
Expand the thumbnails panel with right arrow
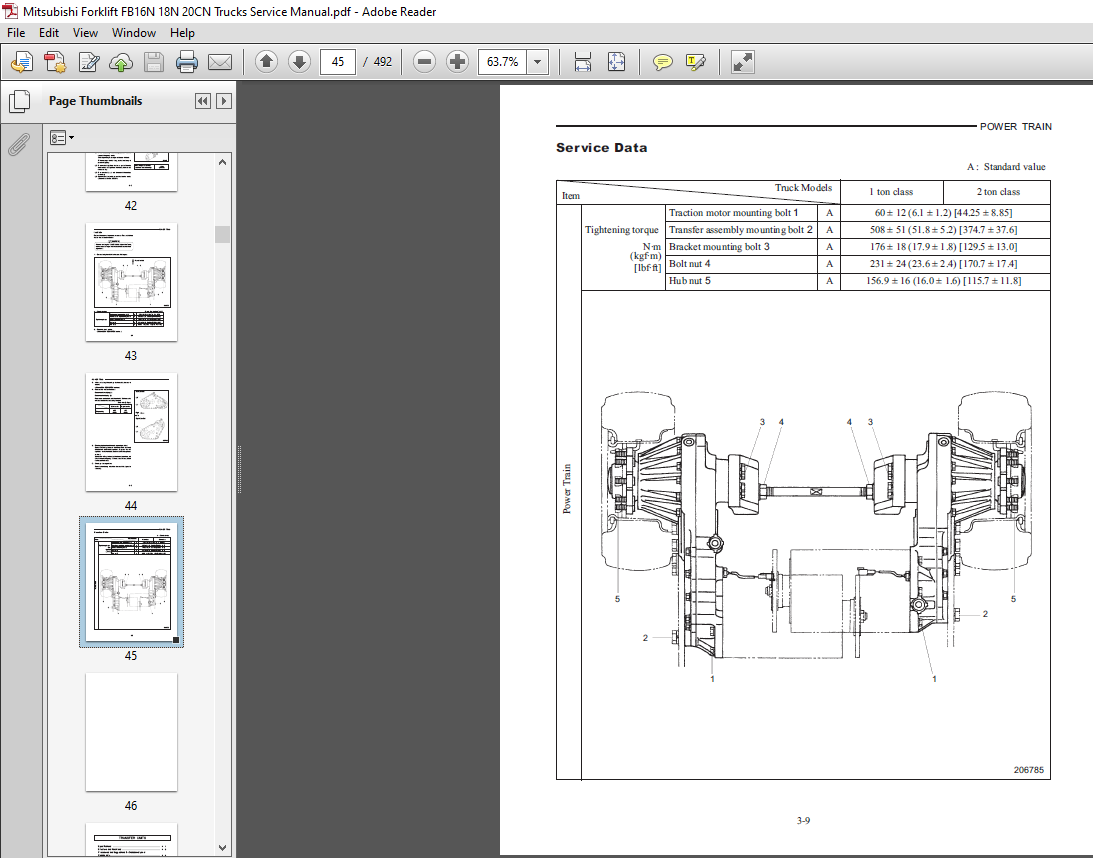tap(224, 101)
